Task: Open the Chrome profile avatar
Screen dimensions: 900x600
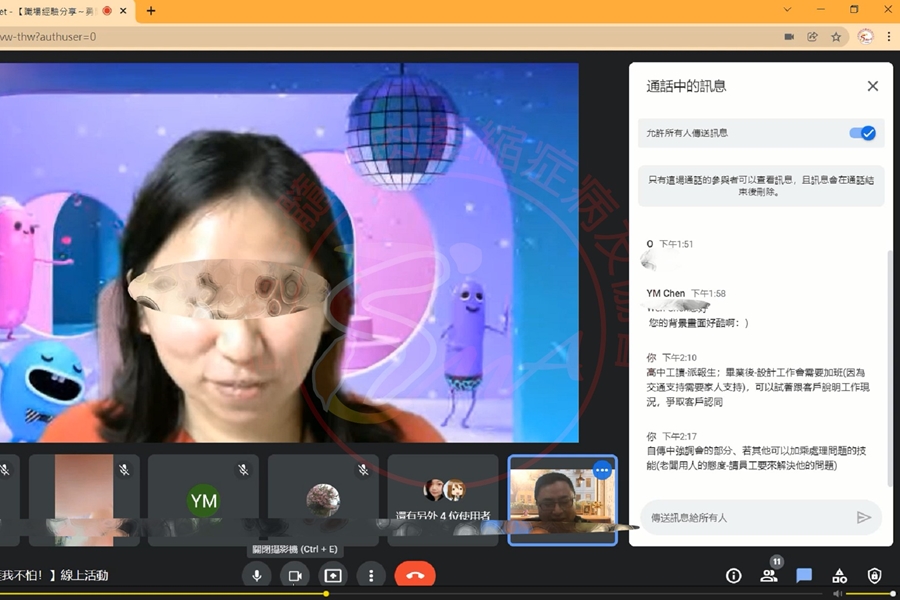Action: point(865,37)
